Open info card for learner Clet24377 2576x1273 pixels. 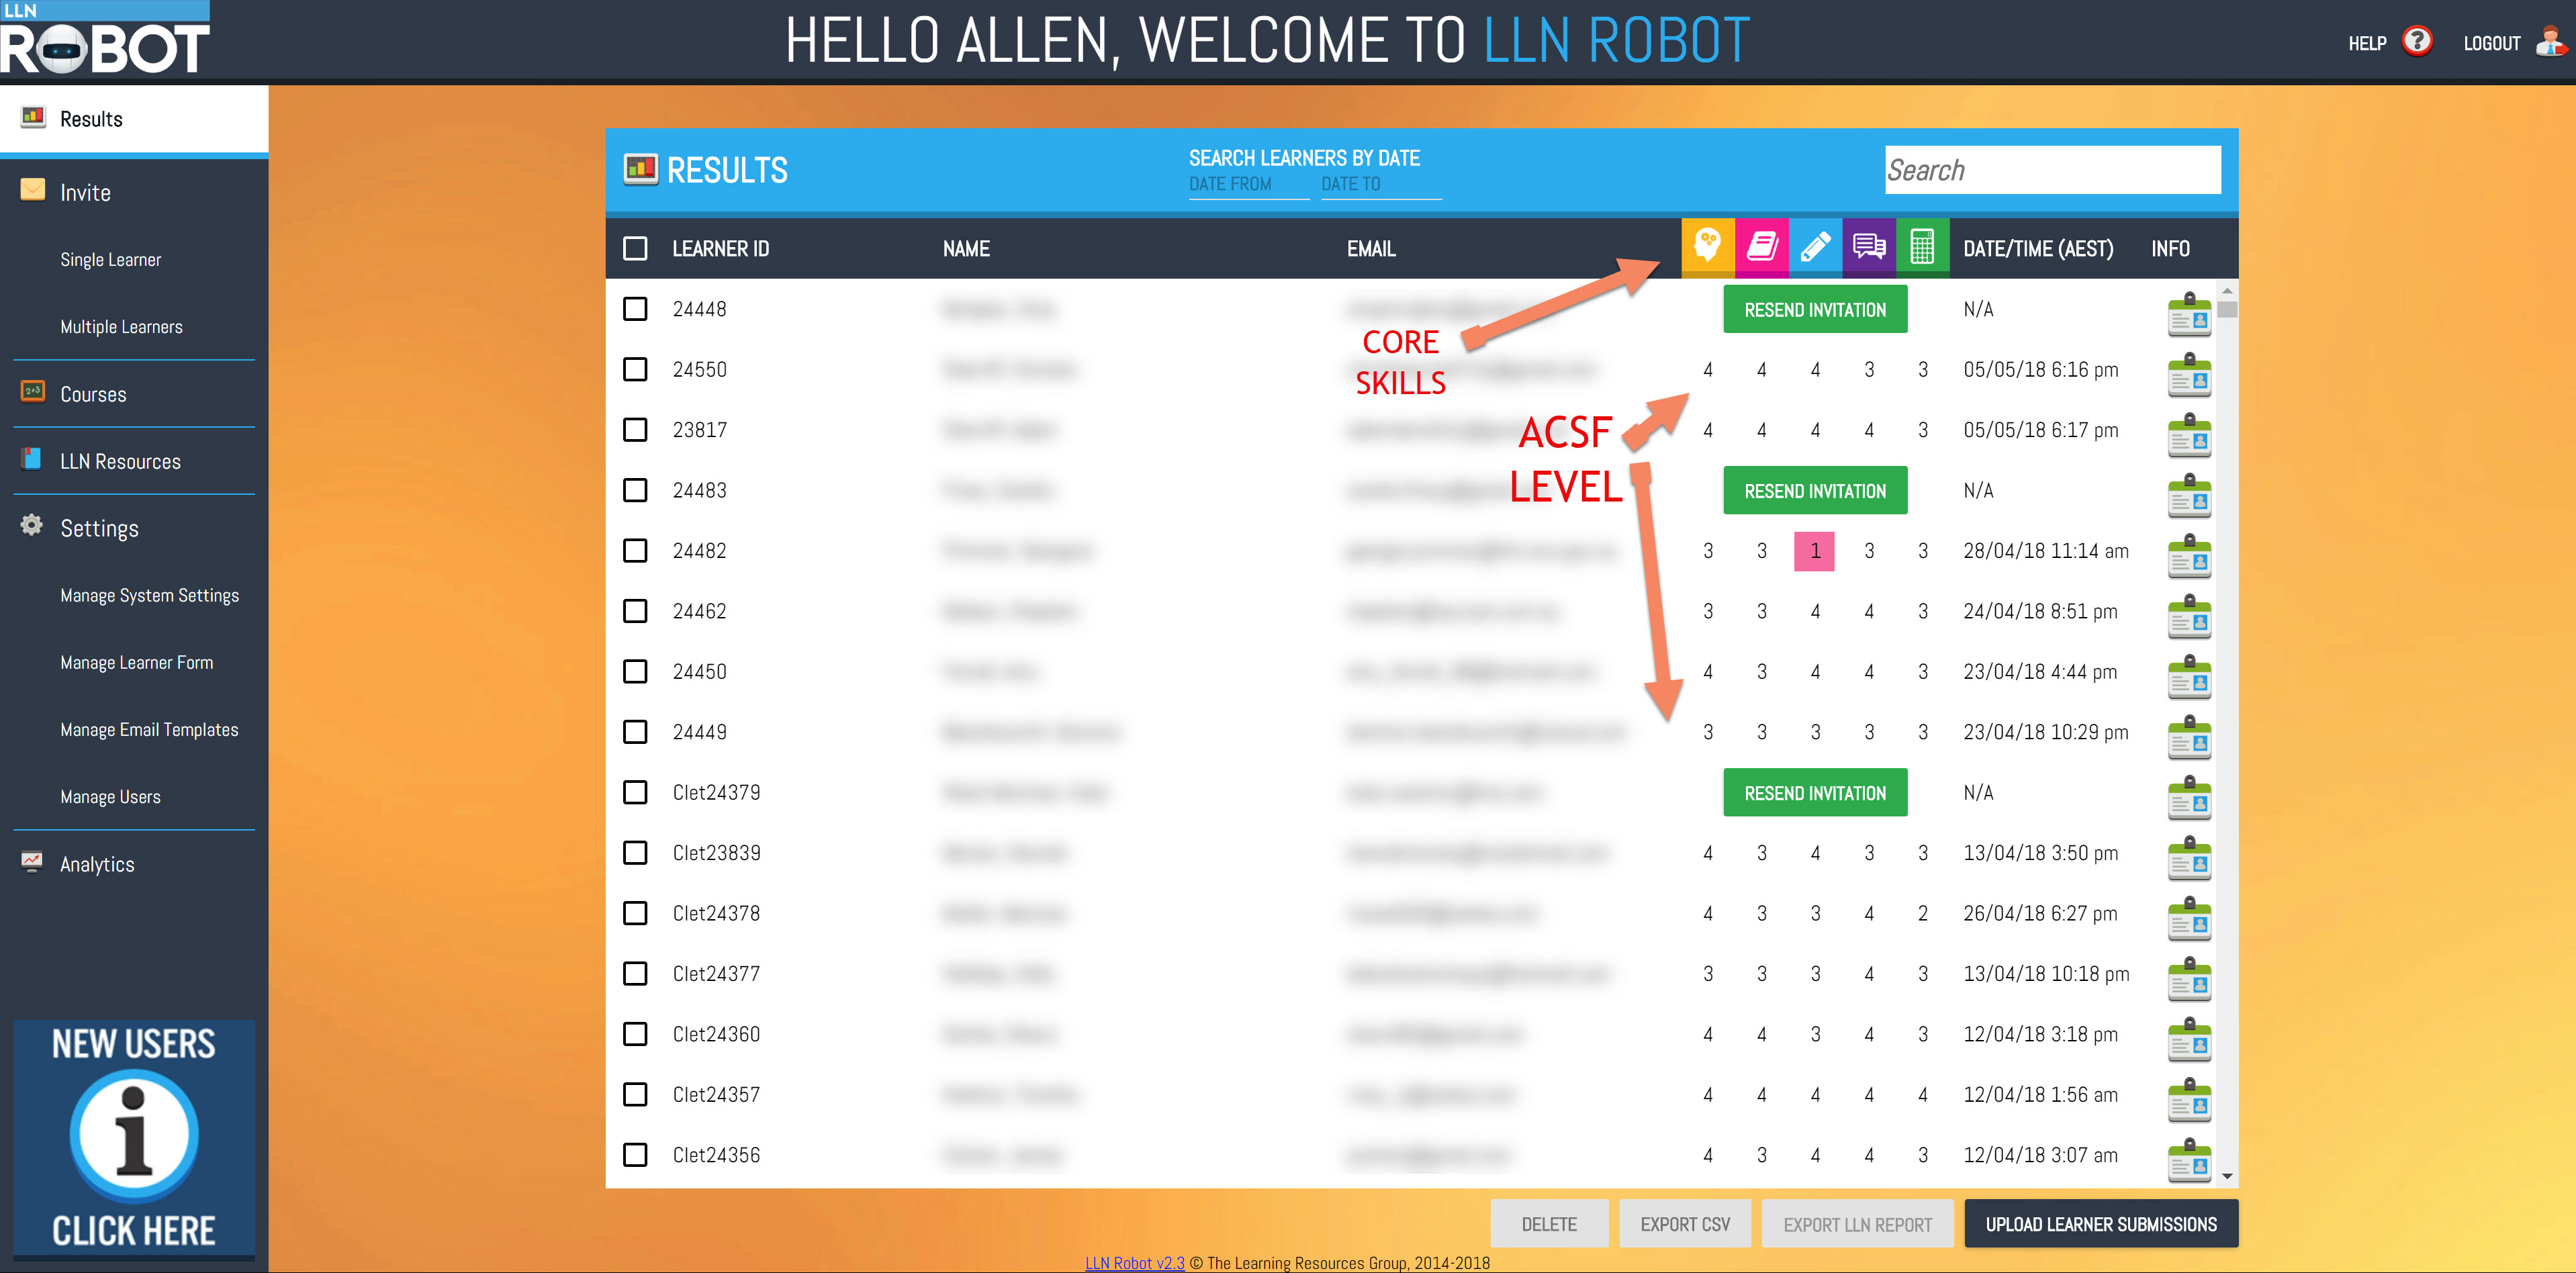[x=2189, y=978]
